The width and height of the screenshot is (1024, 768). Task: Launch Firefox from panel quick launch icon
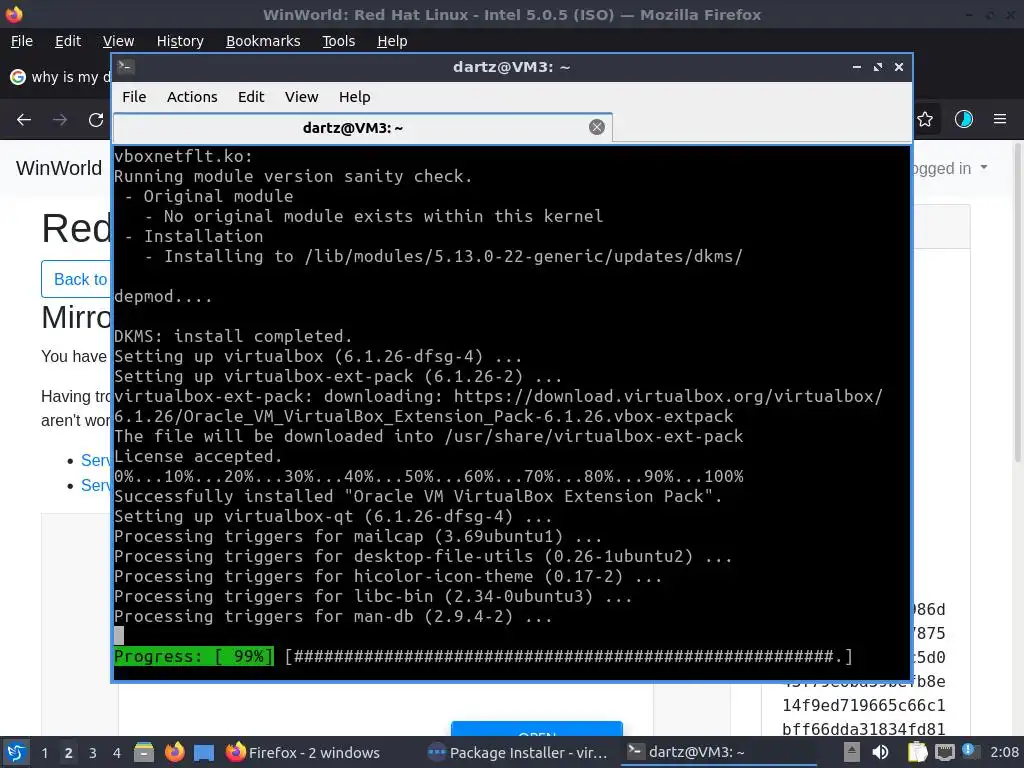point(174,752)
